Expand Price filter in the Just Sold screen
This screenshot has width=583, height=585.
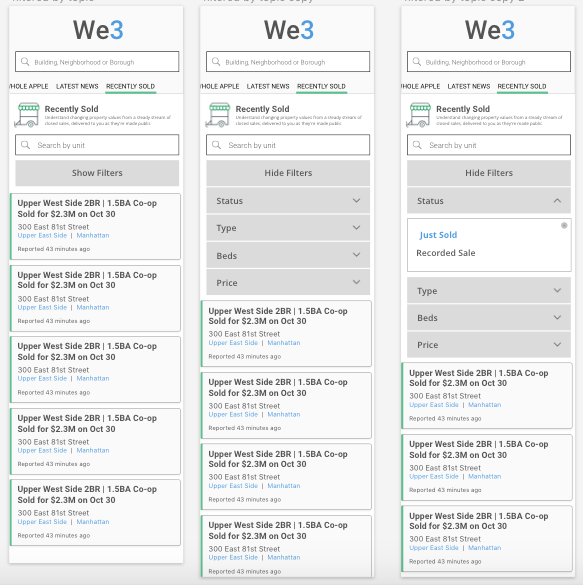[x=489, y=345]
